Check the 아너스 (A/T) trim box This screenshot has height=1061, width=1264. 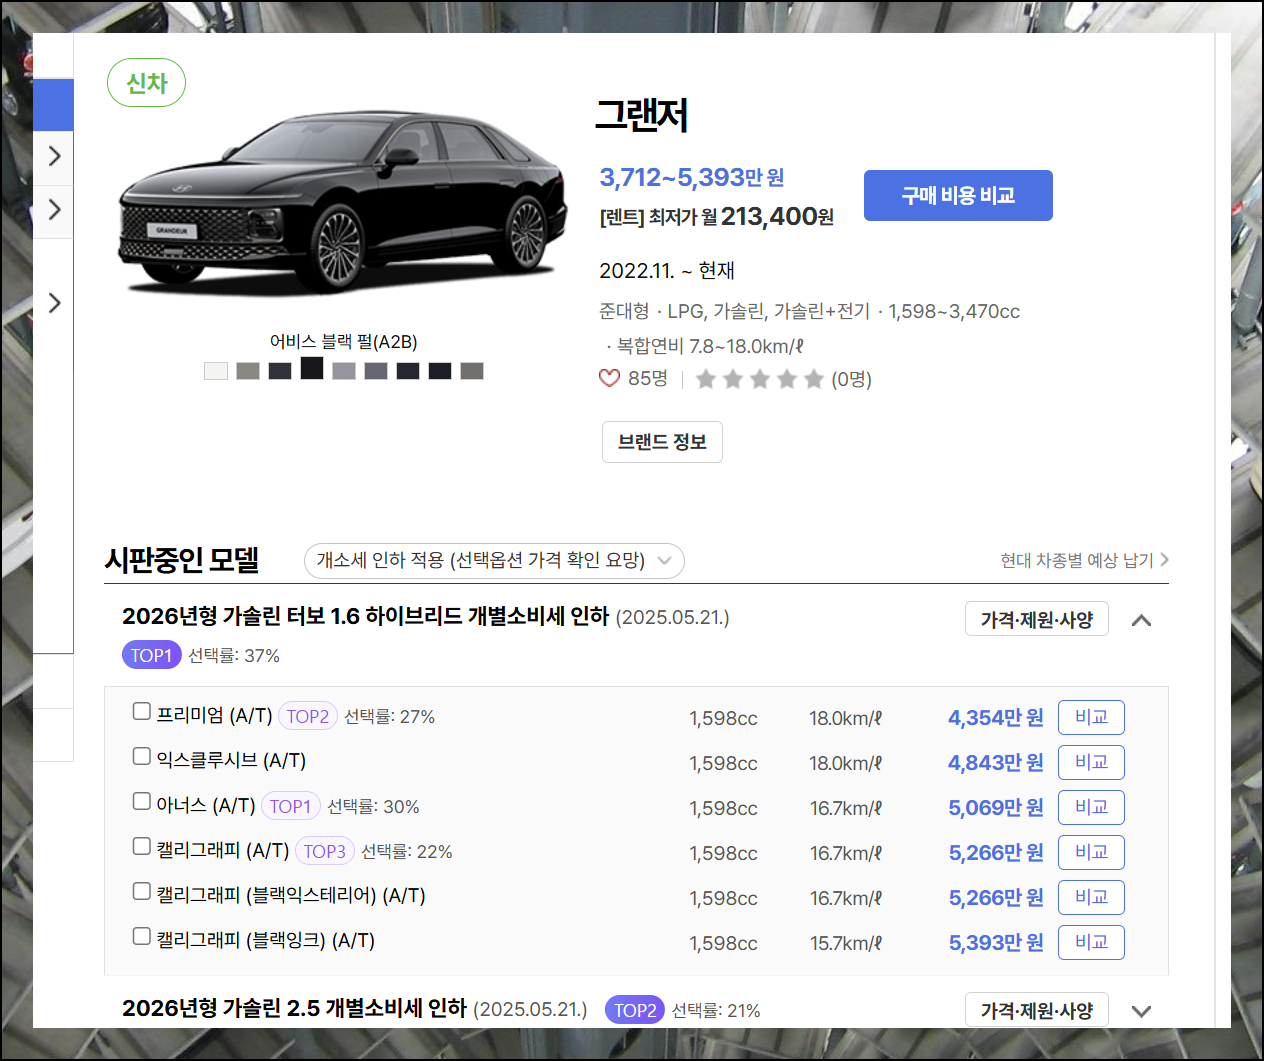[x=142, y=801]
